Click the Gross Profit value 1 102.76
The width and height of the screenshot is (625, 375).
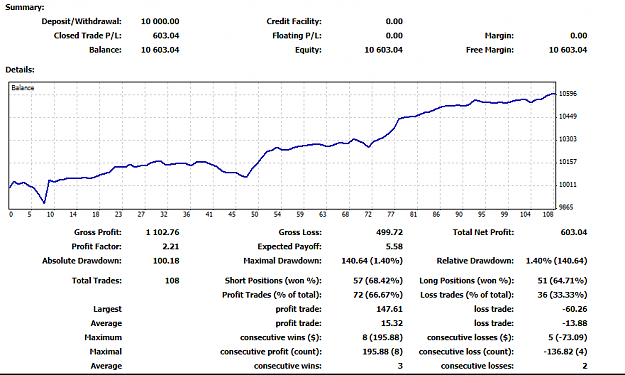[x=162, y=232]
